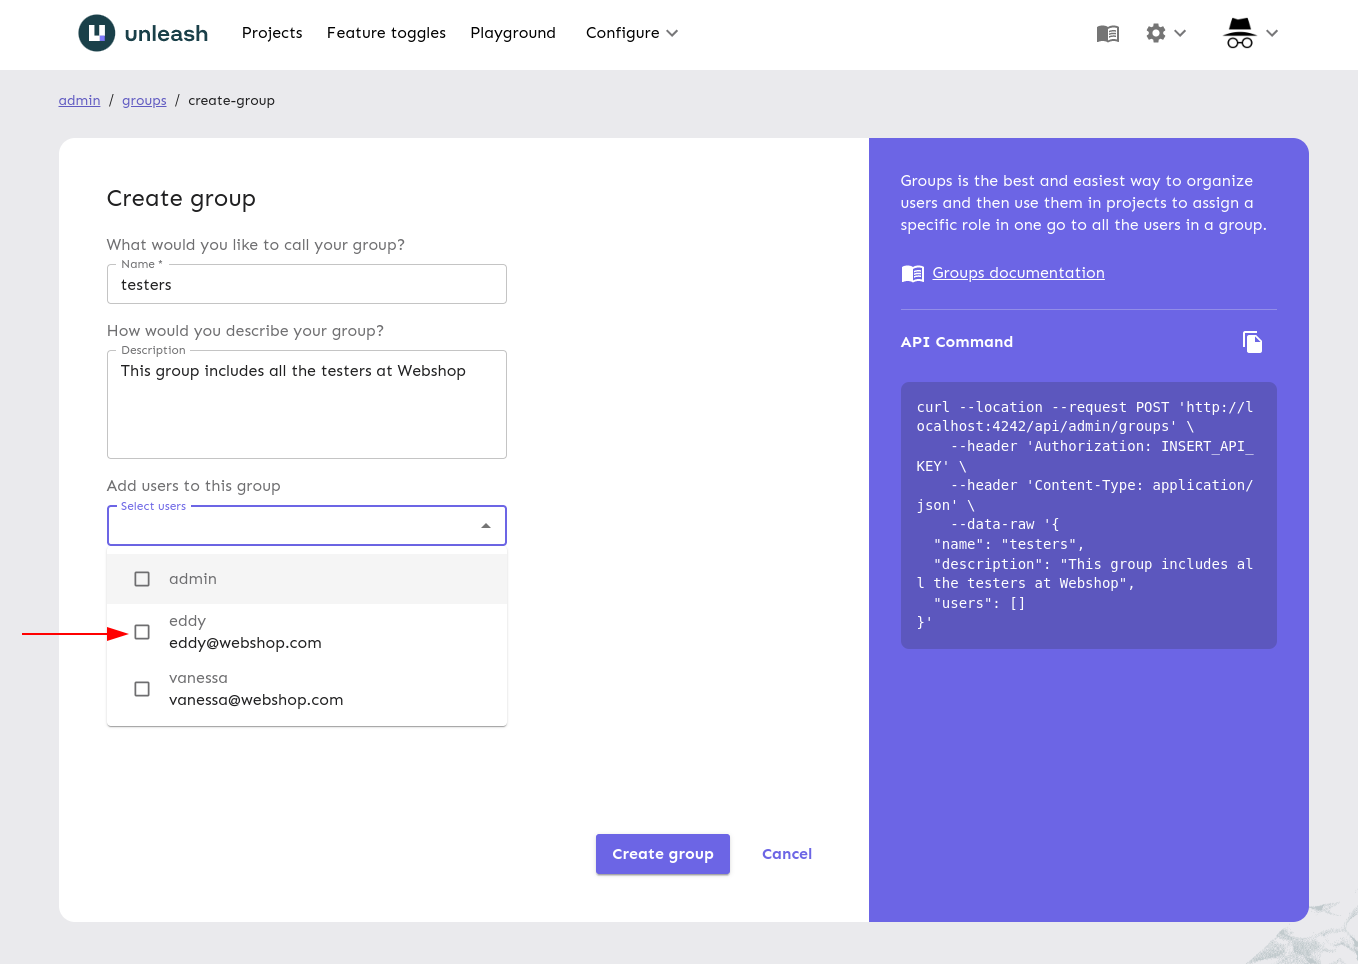
Task: Go back to groups via breadcrumb
Action: pyautogui.click(x=144, y=100)
